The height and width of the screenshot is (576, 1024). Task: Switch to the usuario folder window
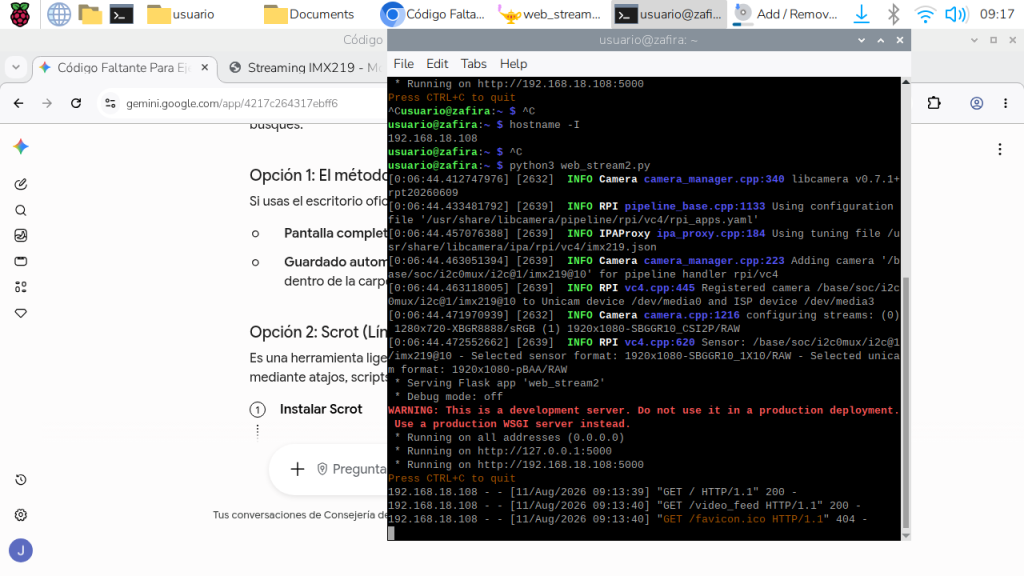point(181,14)
